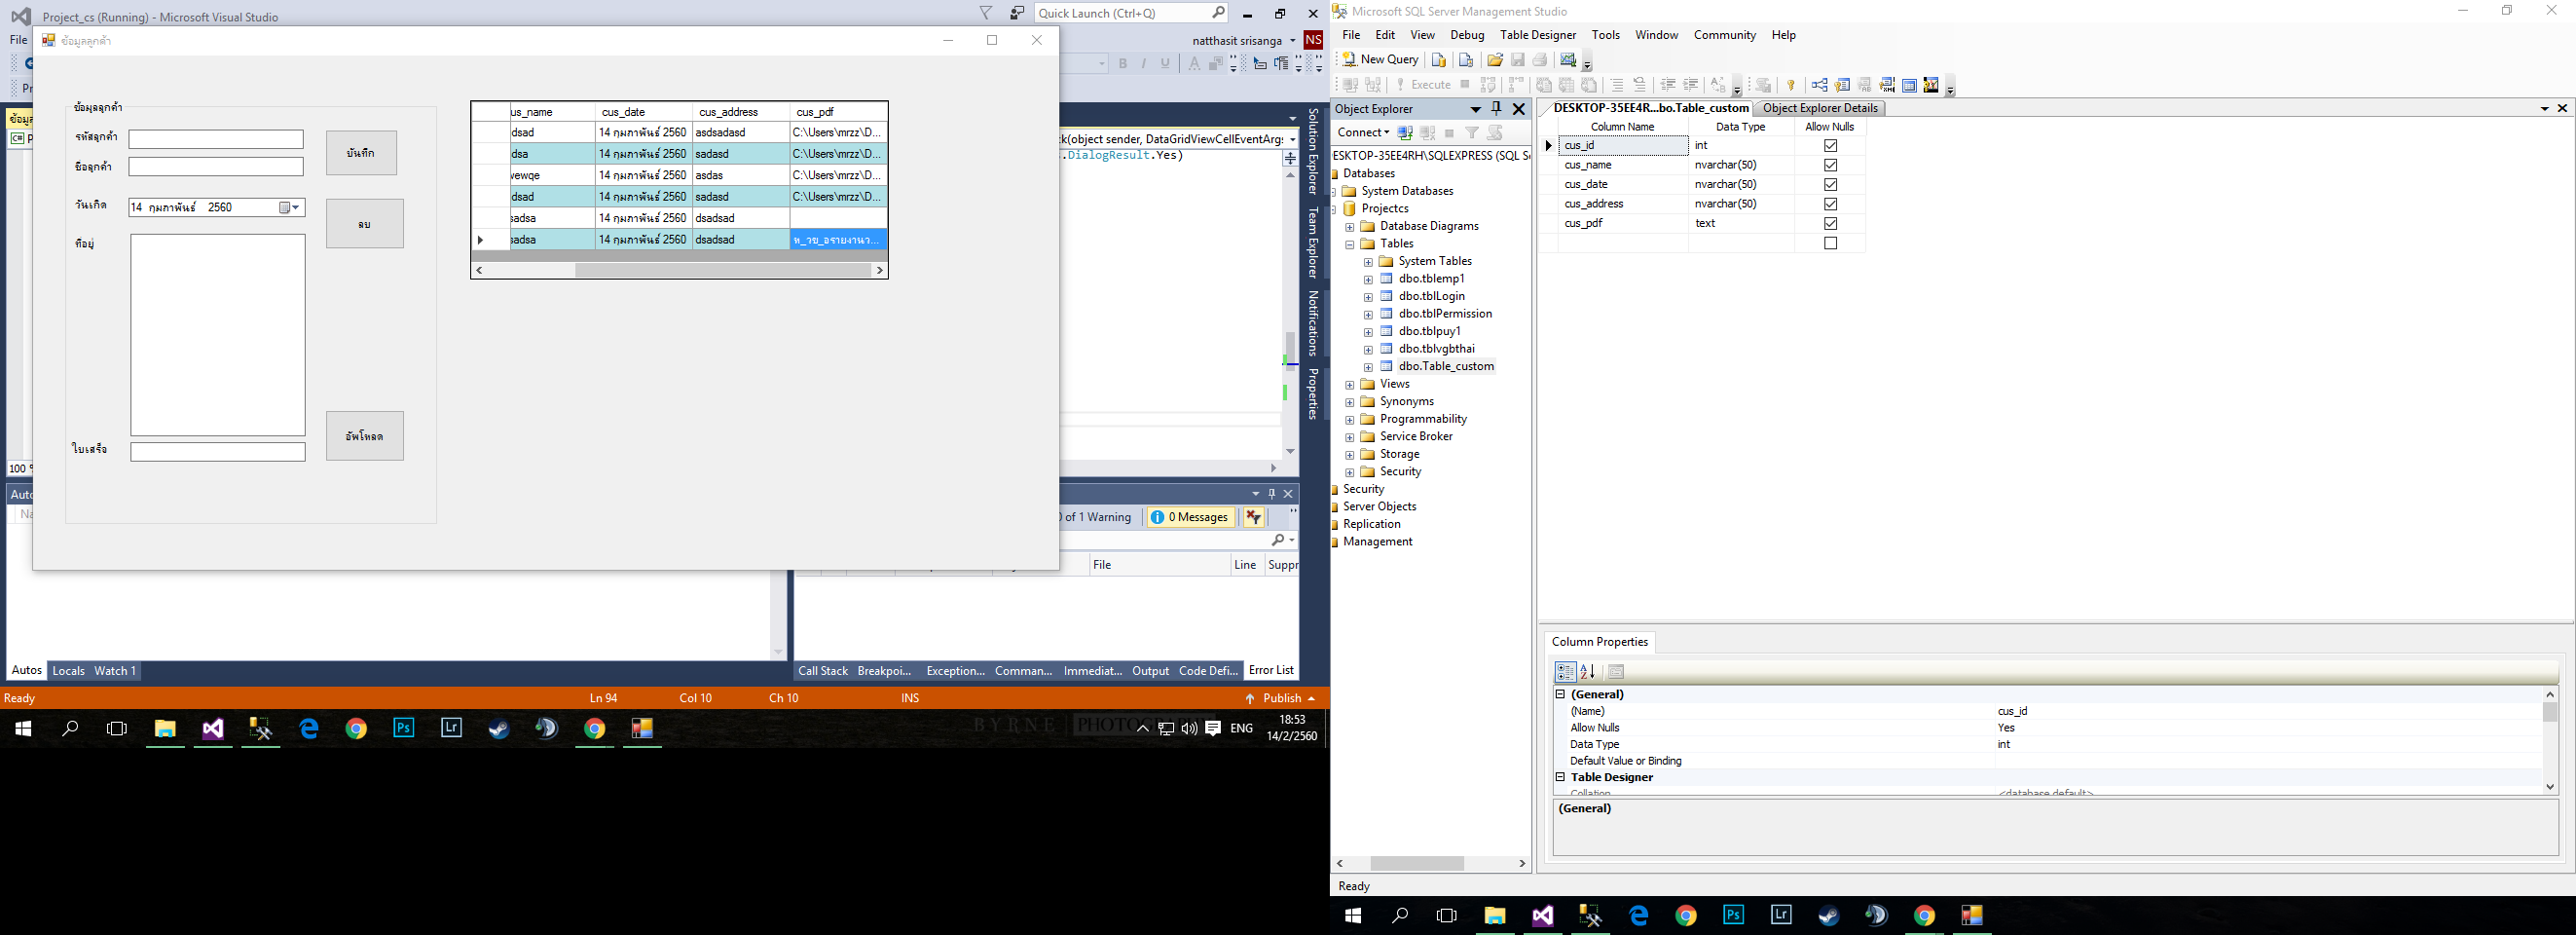Open the Table Designer menu
The height and width of the screenshot is (935, 2576).
(x=1537, y=35)
